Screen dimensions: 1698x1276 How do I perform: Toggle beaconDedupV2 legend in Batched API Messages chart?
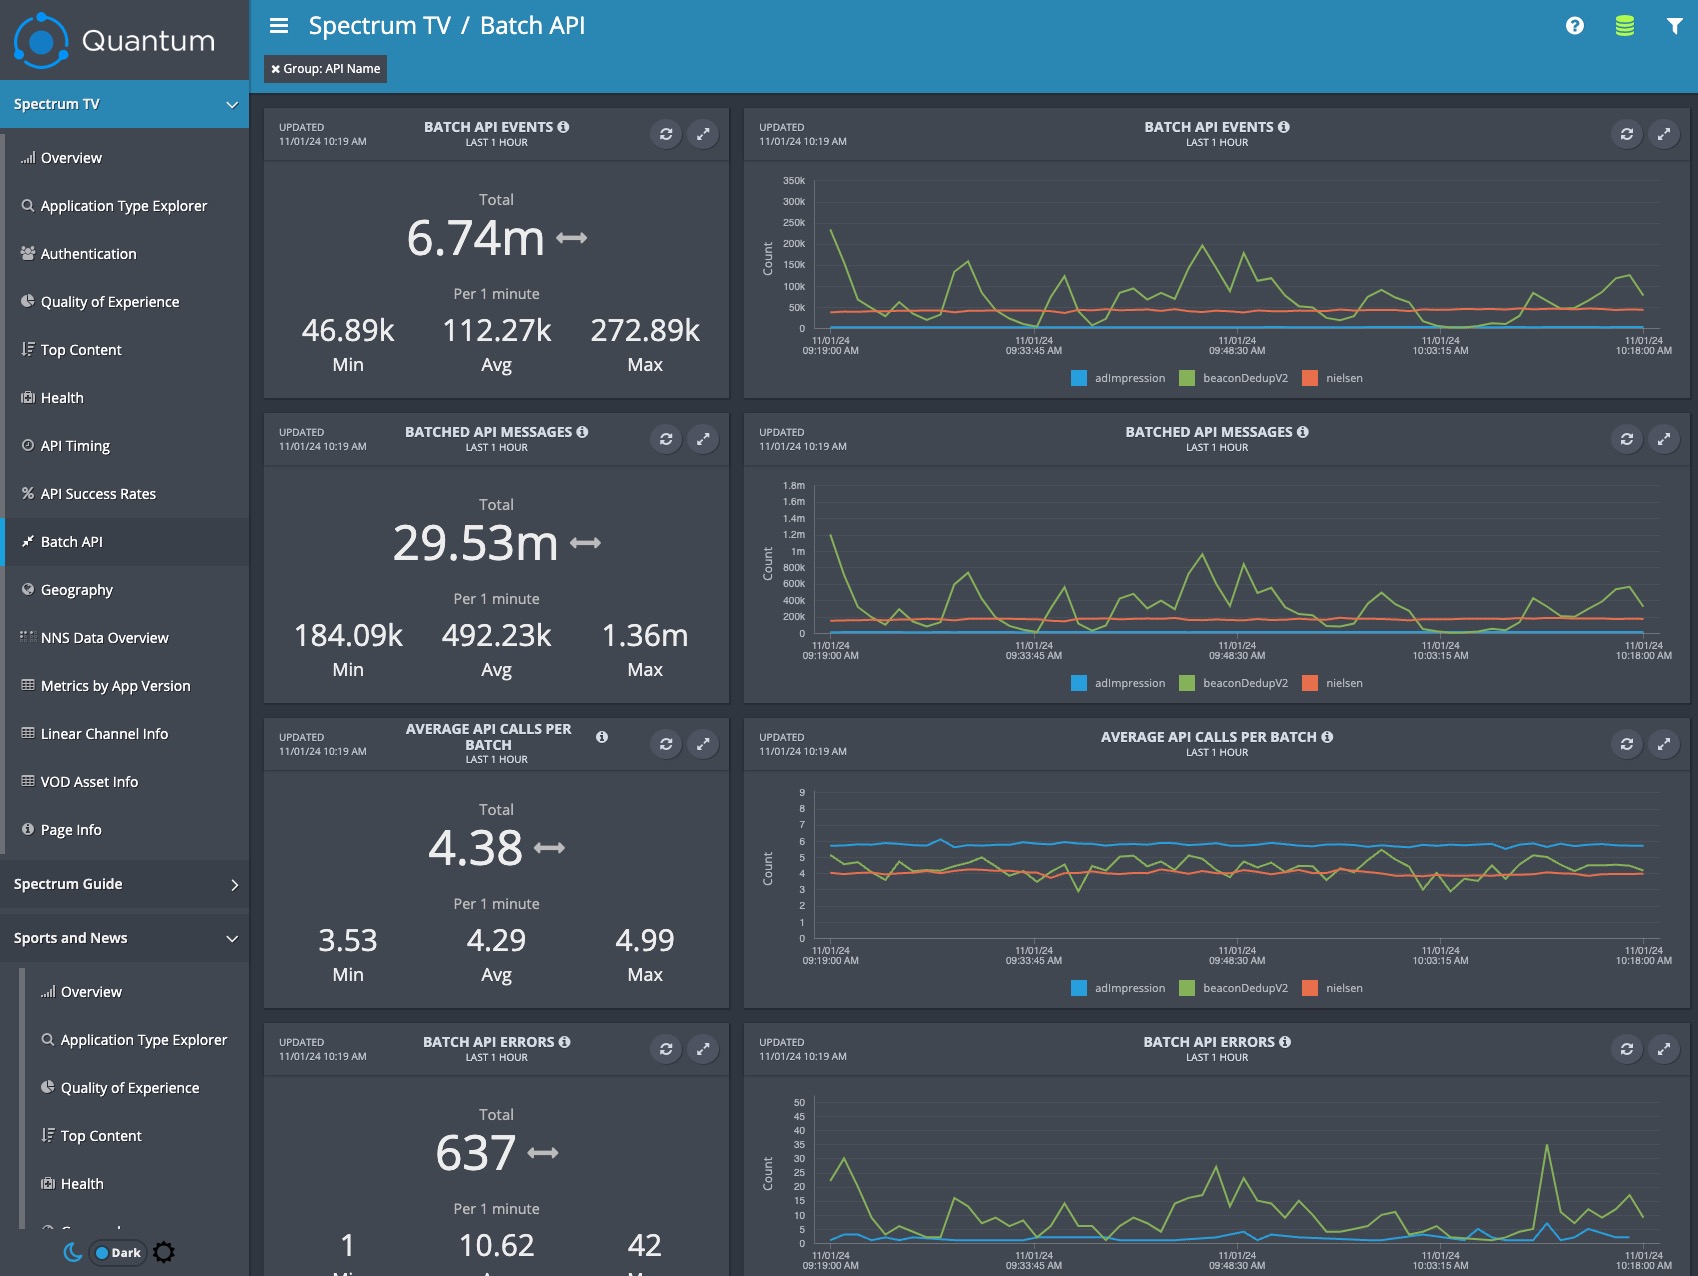(x=1234, y=683)
